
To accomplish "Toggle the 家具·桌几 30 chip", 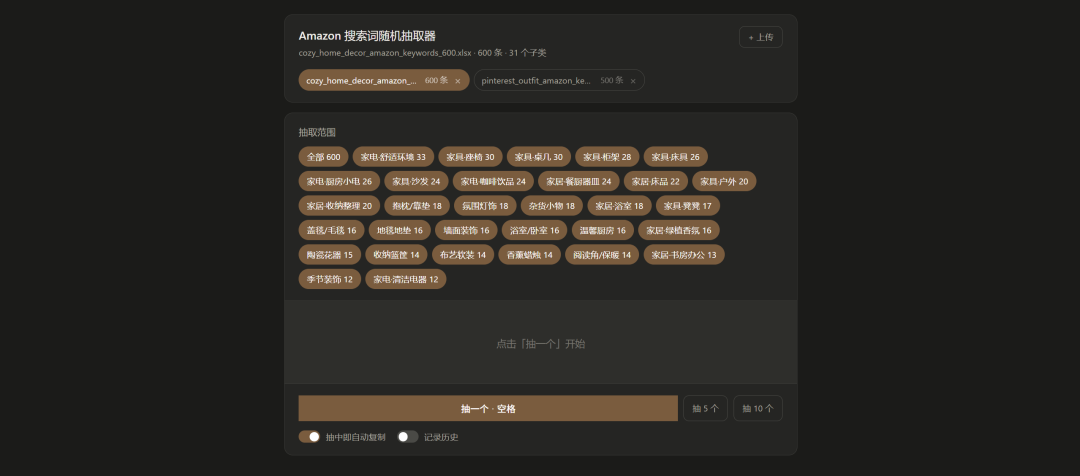I will coord(539,157).
